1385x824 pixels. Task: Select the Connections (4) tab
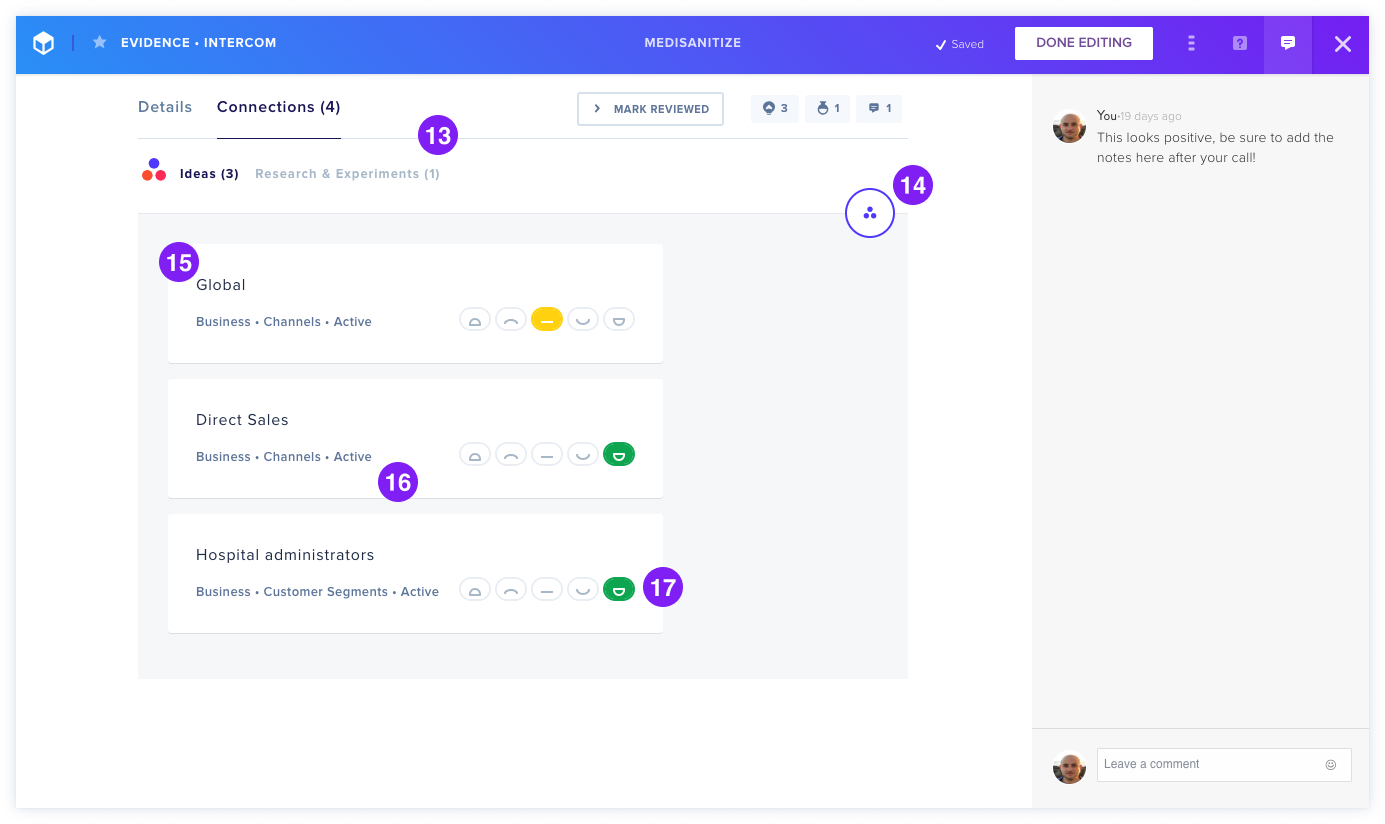pyautogui.click(x=279, y=107)
